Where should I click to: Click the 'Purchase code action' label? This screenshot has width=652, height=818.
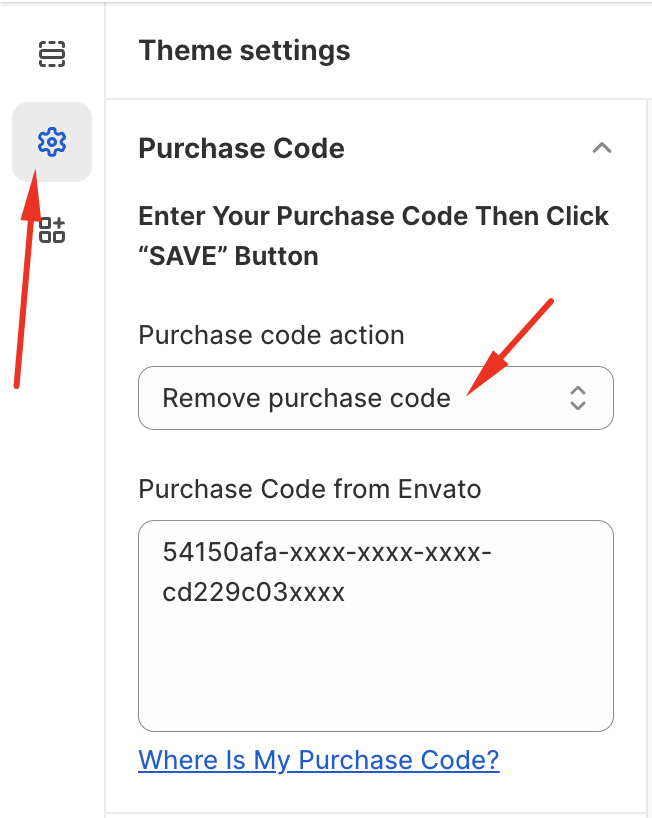coord(271,335)
